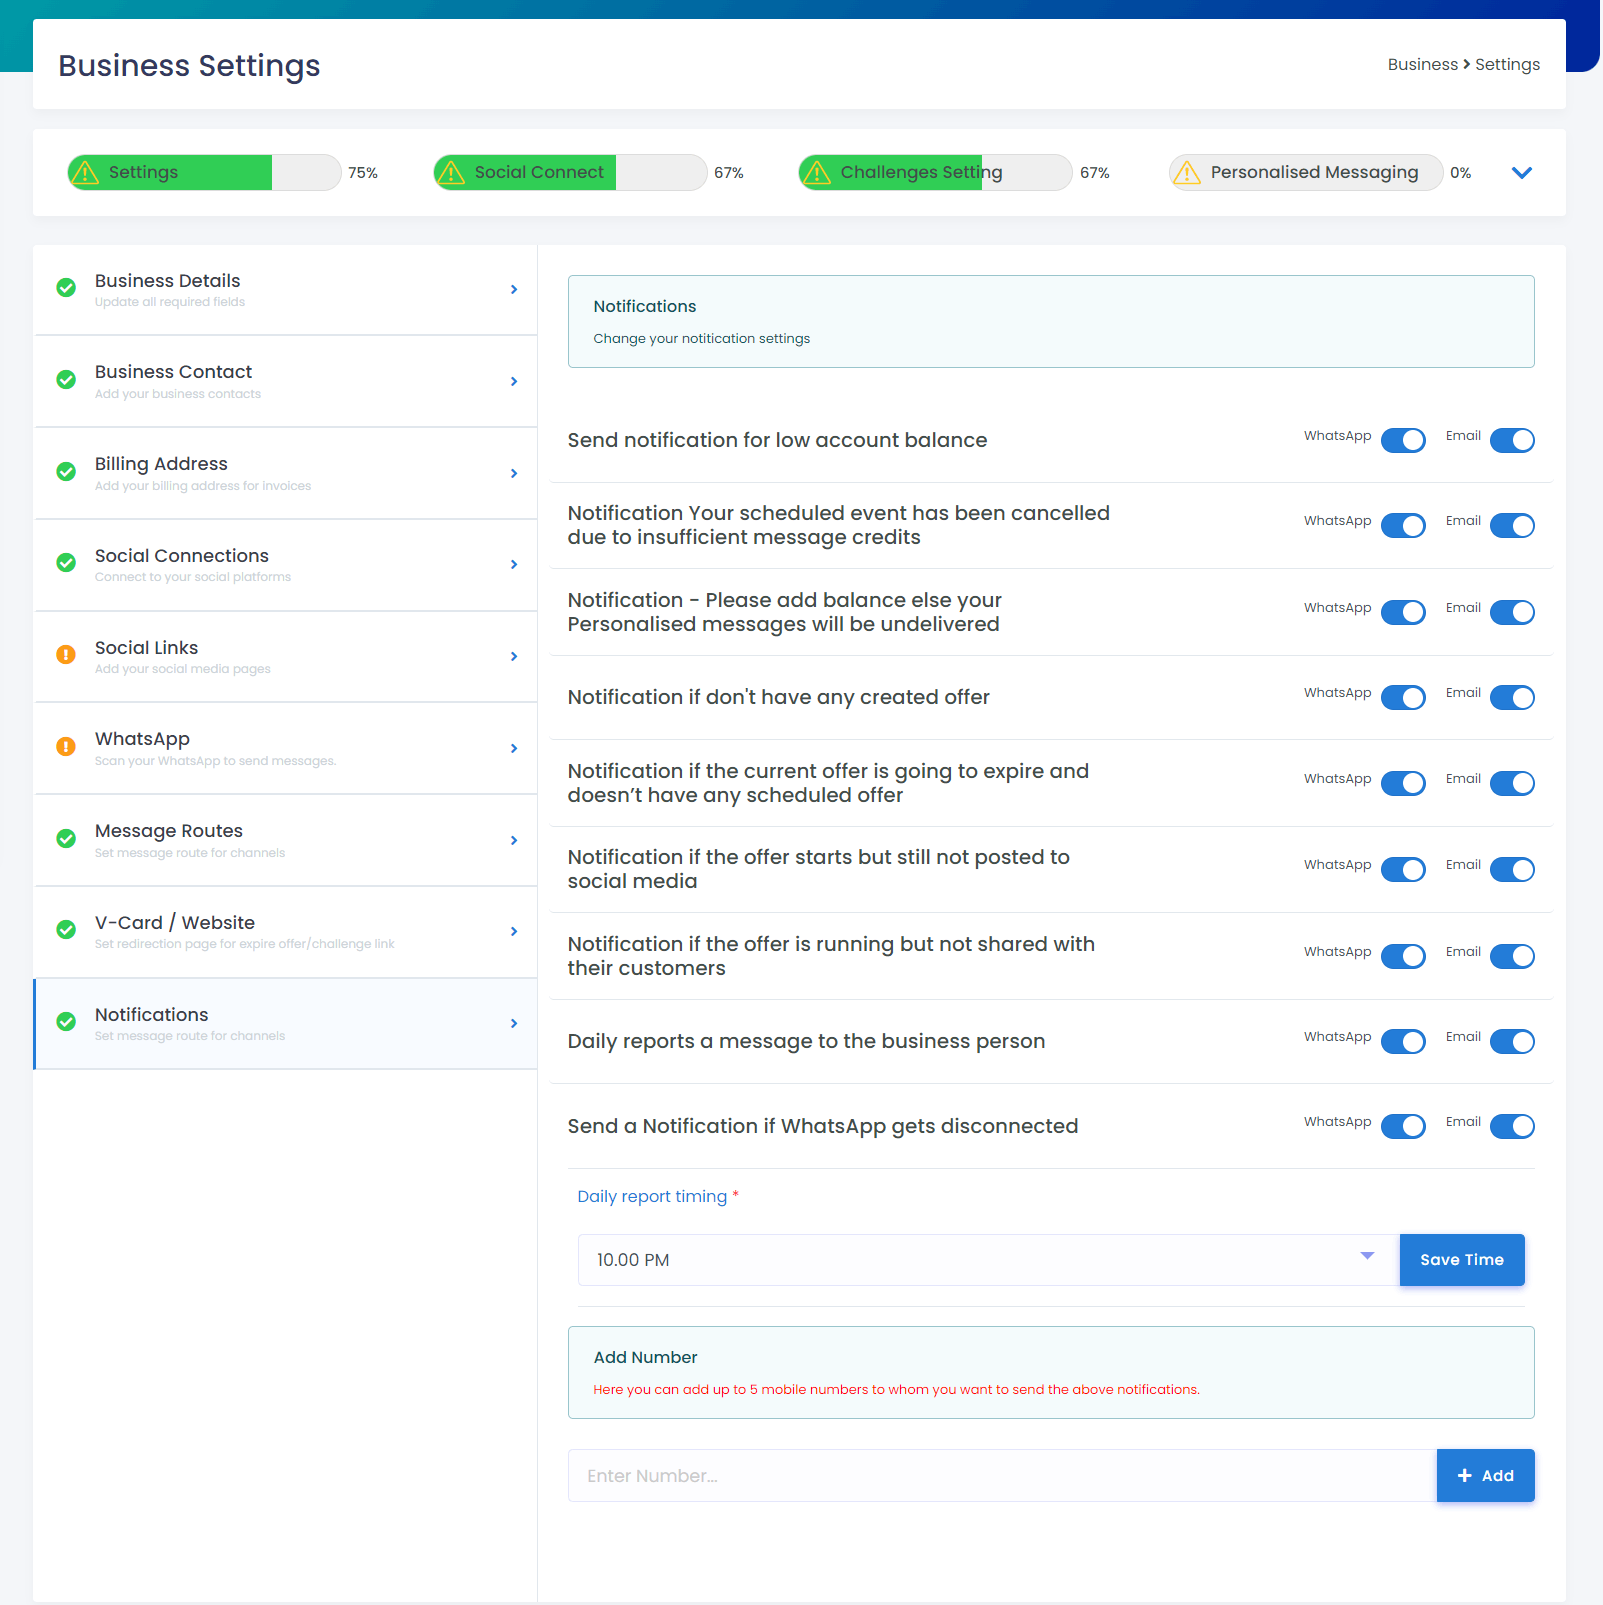Toggle Email for no created offer notification
This screenshot has width=1603, height=1605.
1512,697
